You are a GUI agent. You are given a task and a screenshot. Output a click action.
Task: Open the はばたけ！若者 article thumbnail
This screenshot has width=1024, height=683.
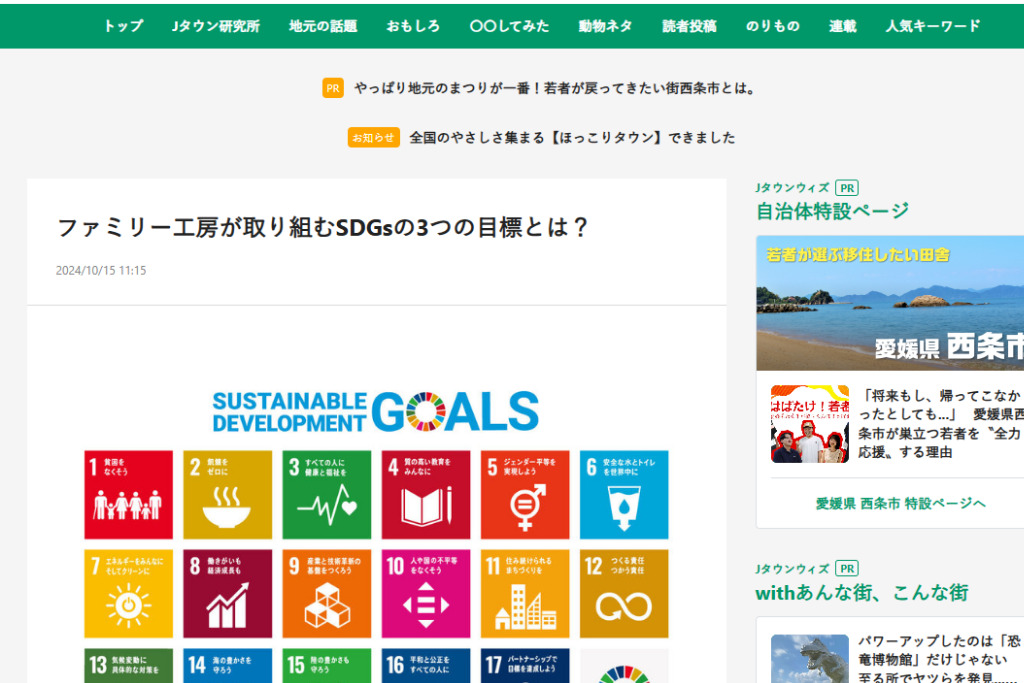coord(810,424)
